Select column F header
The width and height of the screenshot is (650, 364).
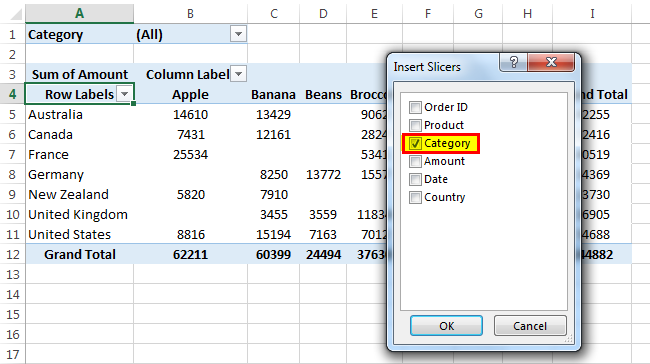[428, 14]
